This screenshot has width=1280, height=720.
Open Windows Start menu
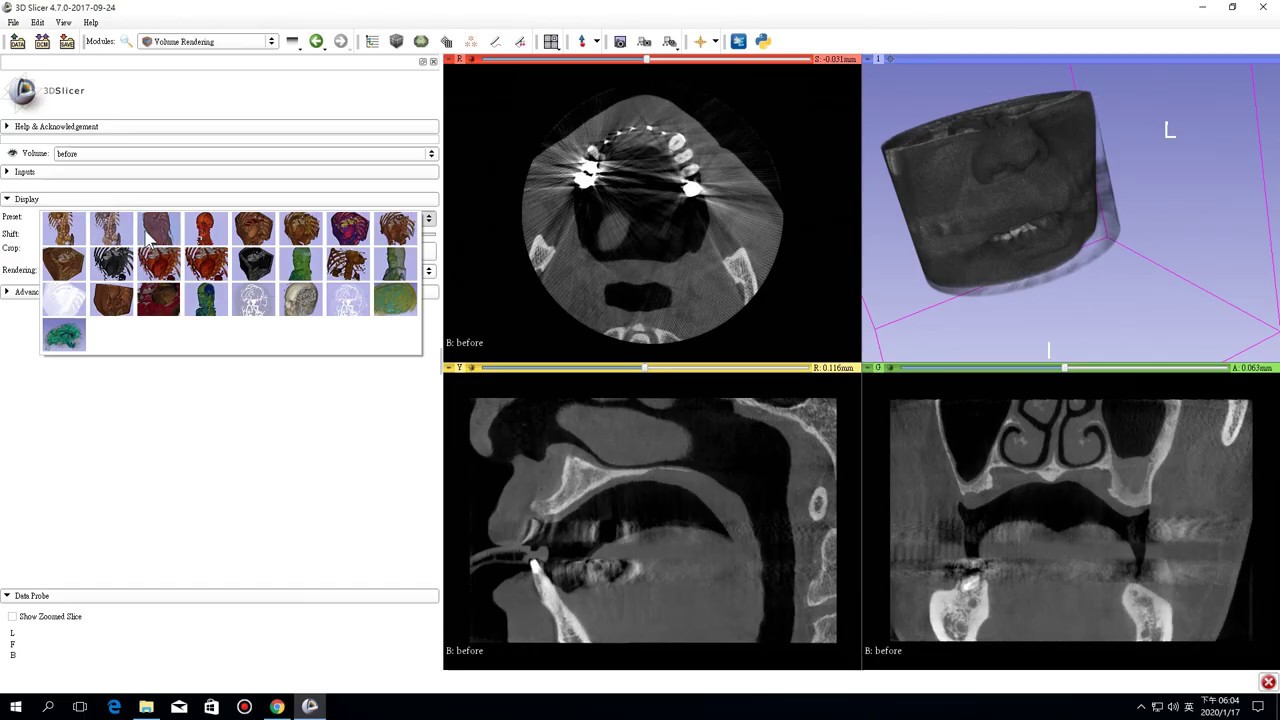(16, 707)
